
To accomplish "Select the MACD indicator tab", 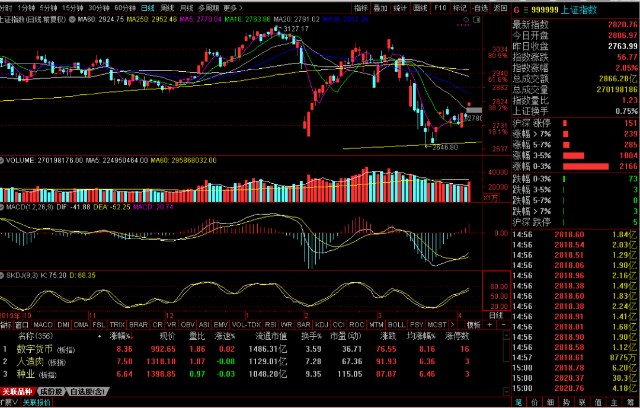I will tap(44, 325).
